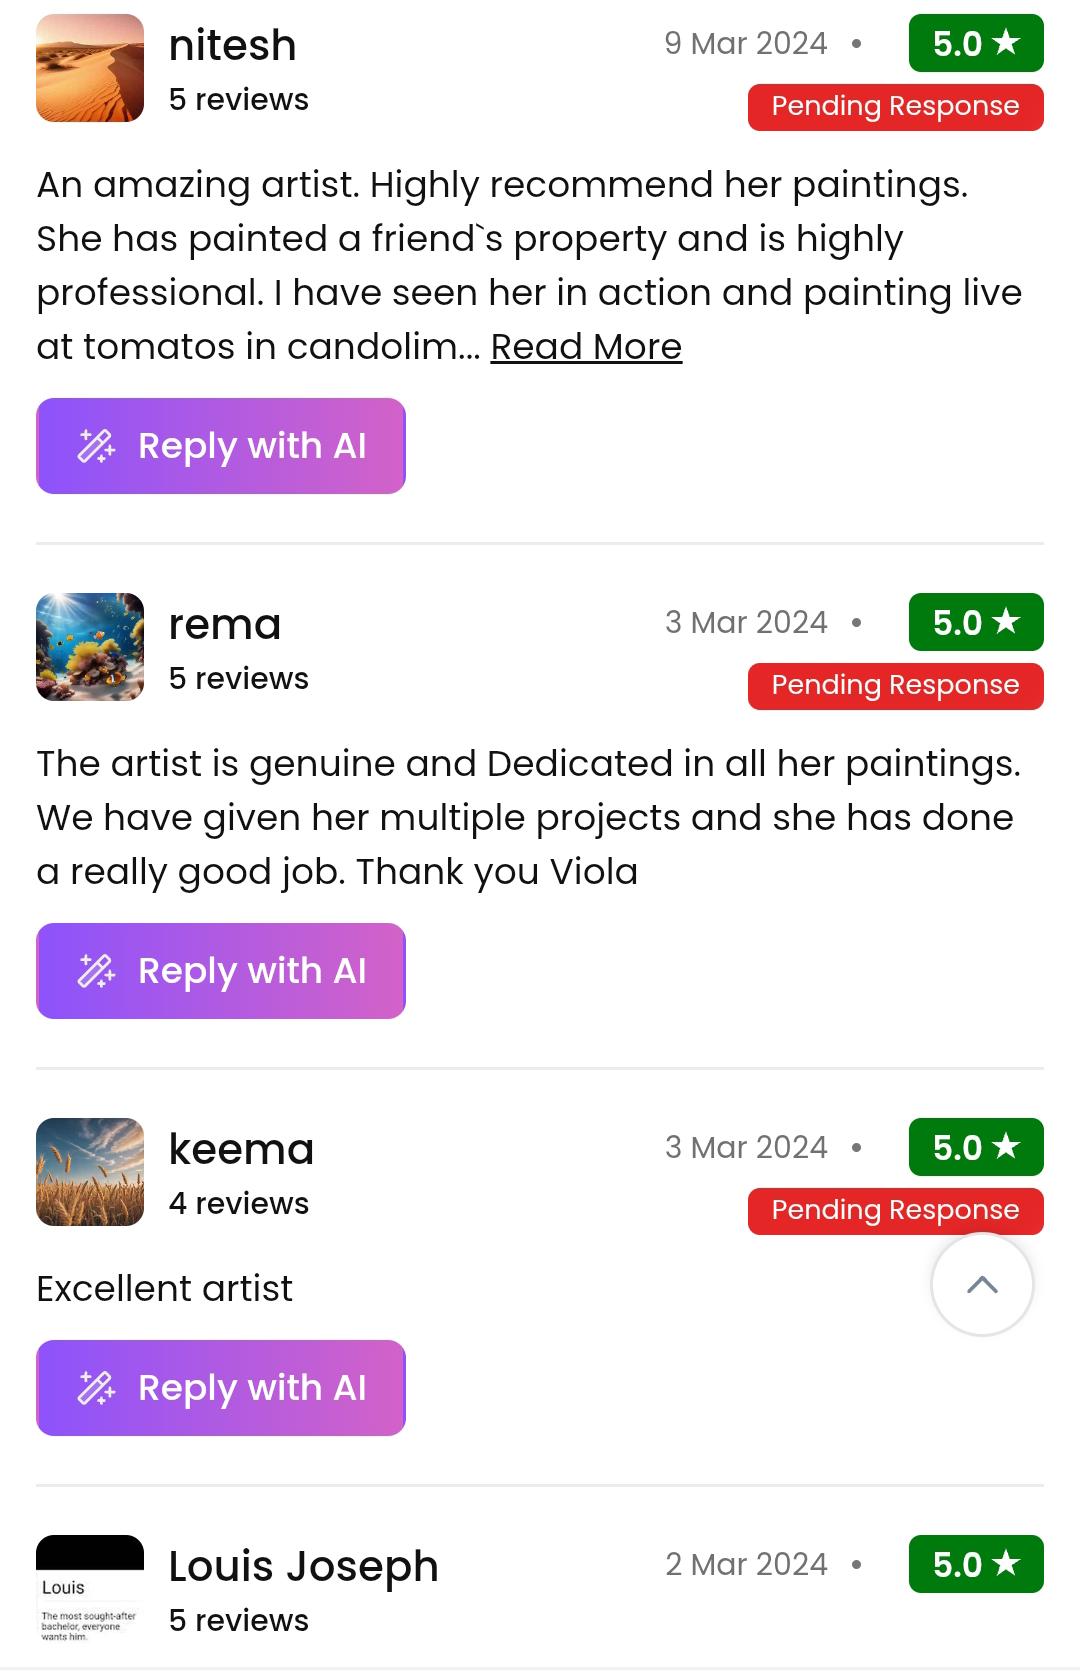This screenshot has height=1672, width=1080.
Task: Click magic wand icon on keema's reply button
Action: (97, 1388)
